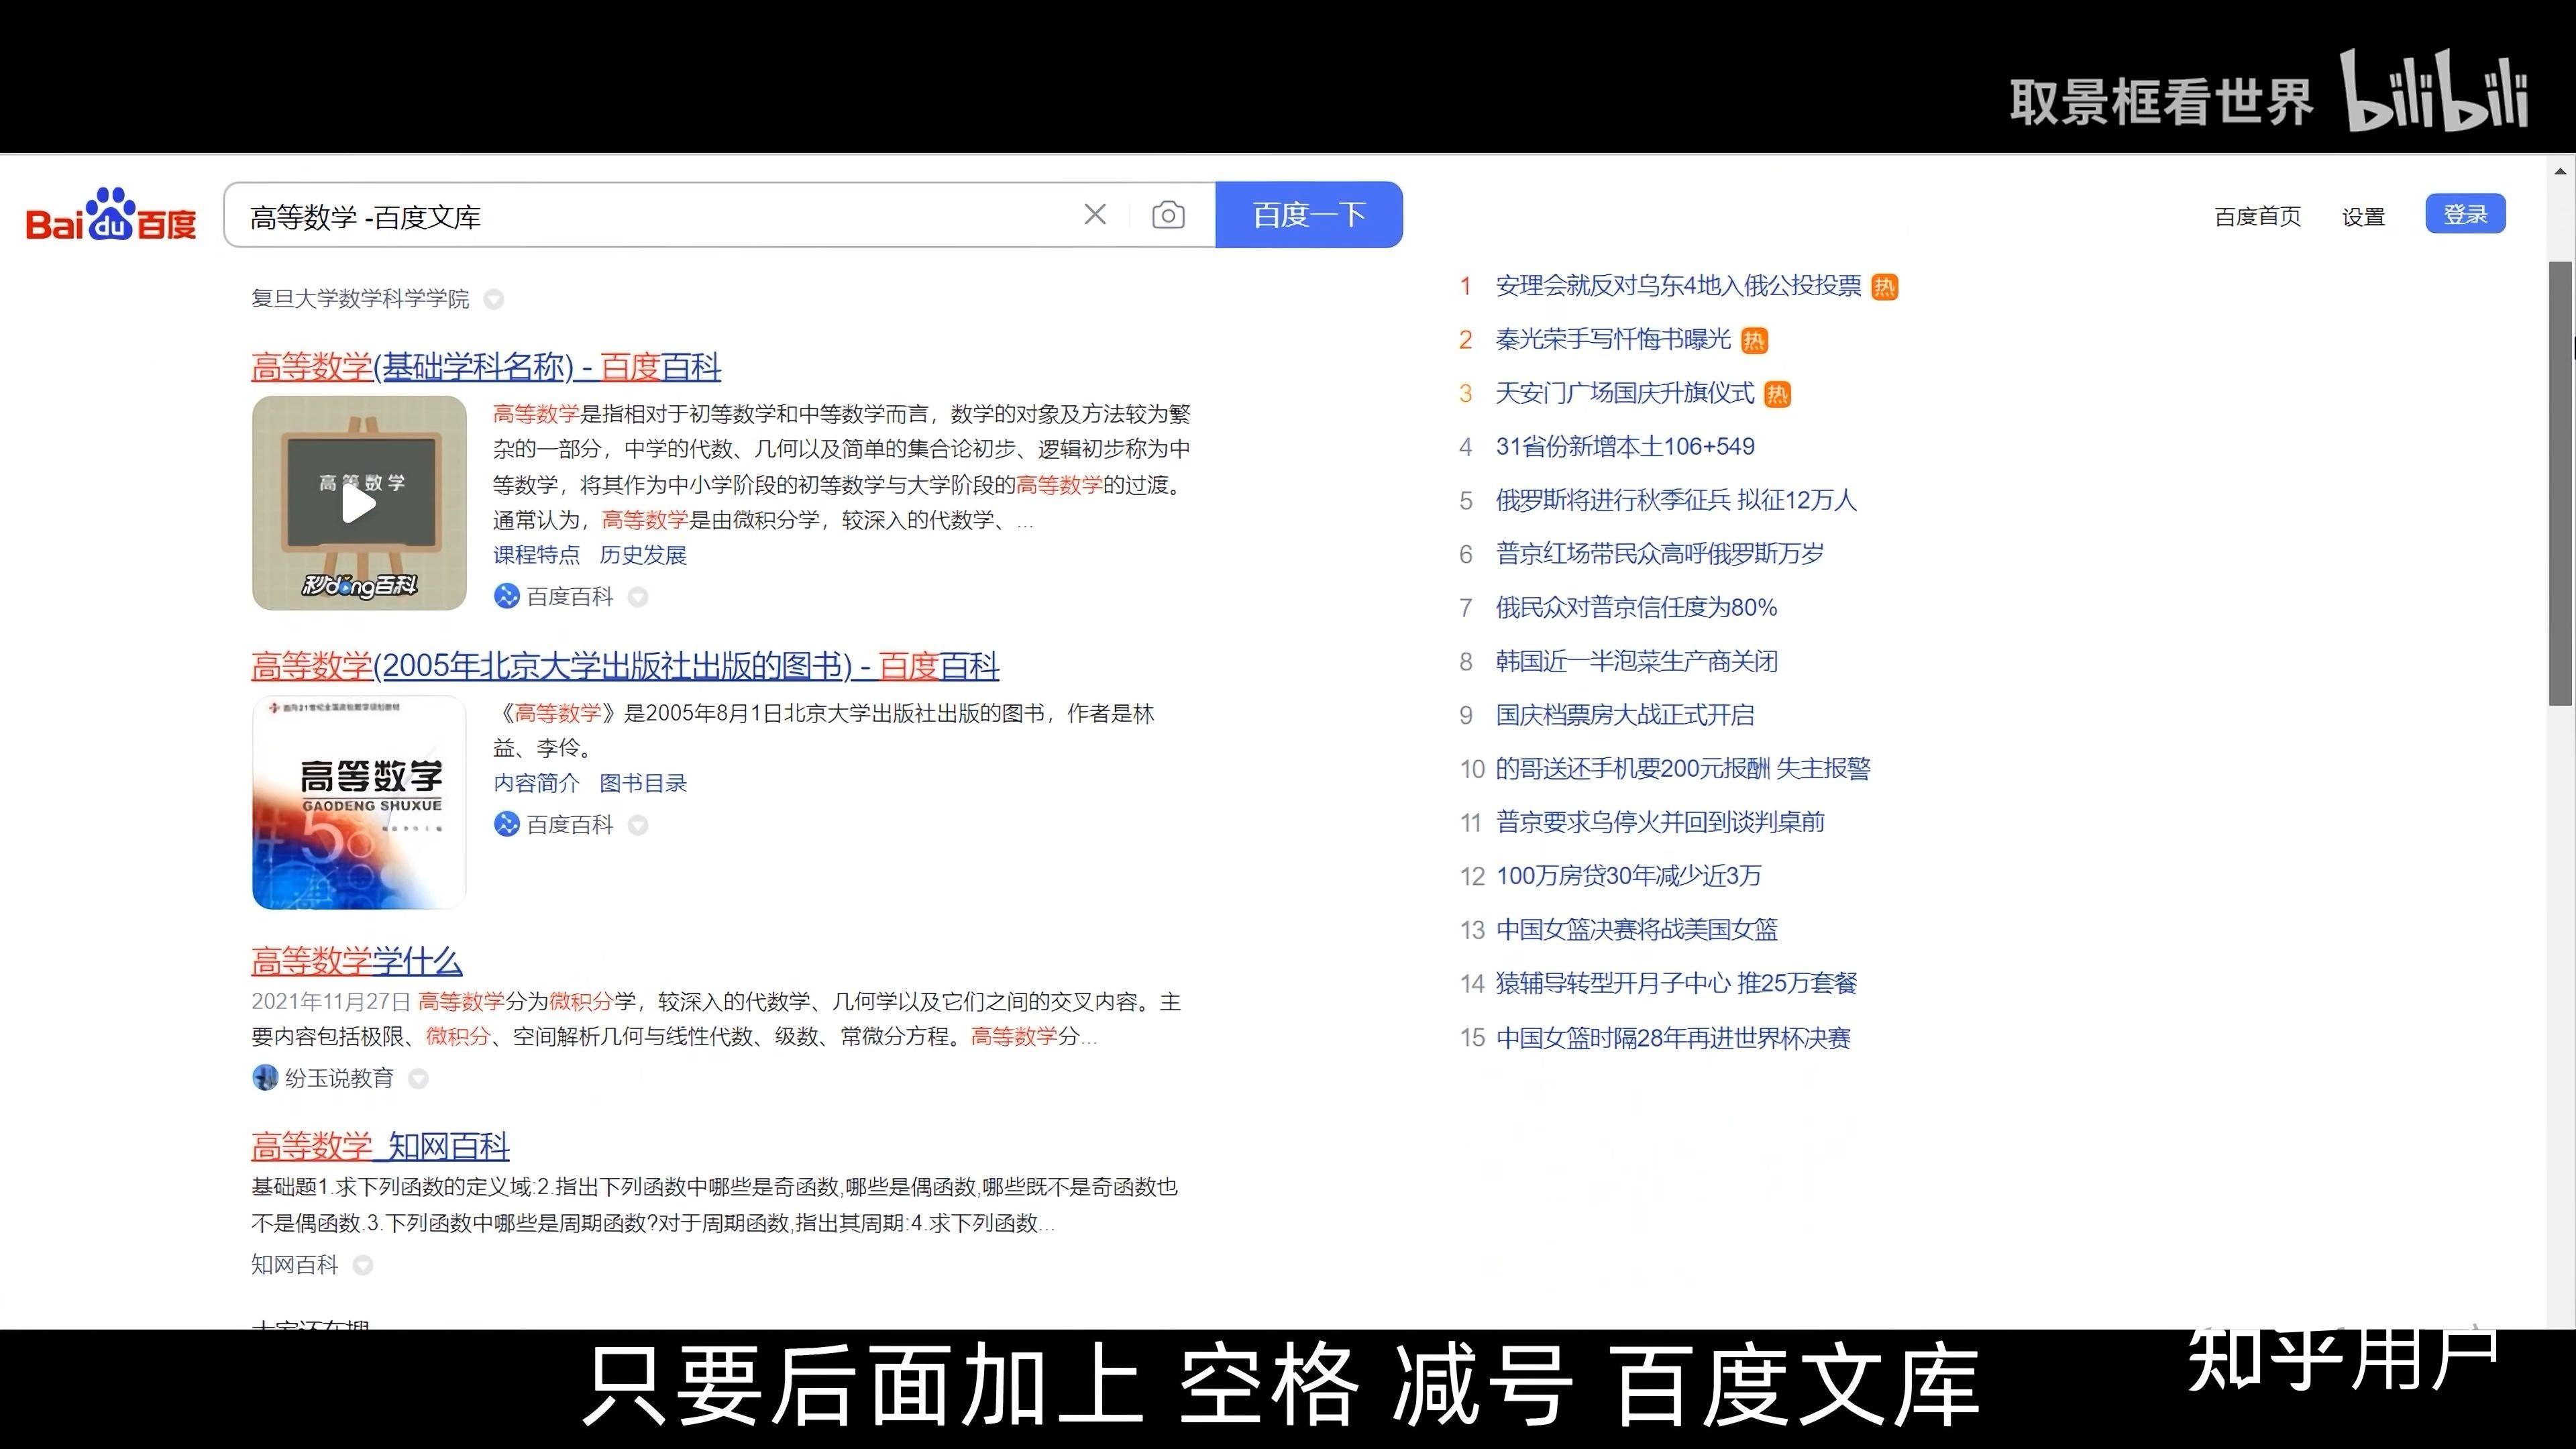Expand dropdown beside second 百度百科 source
This screenshot has height=1449, width=2576.
pyautogui.click(x=637, y=825)
